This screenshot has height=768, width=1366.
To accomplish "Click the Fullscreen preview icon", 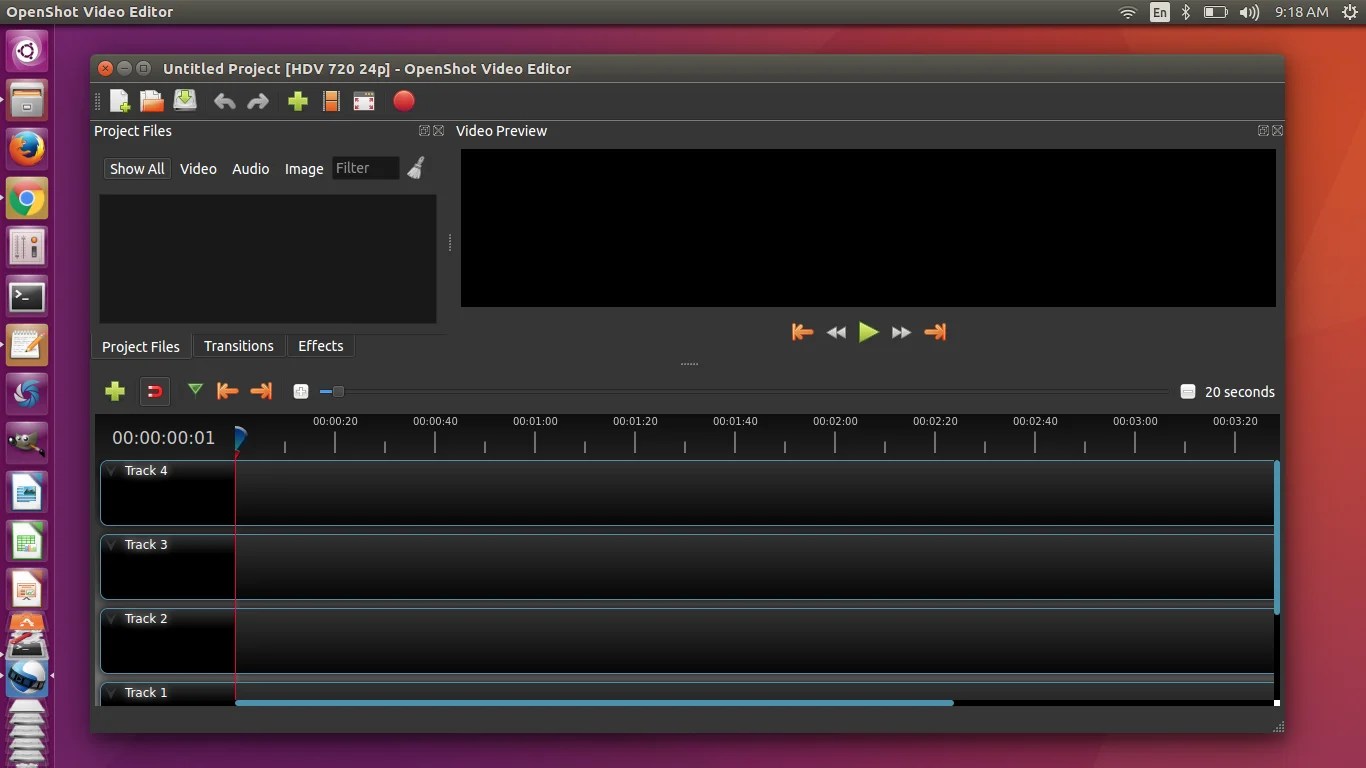I will tap(364, 101).
